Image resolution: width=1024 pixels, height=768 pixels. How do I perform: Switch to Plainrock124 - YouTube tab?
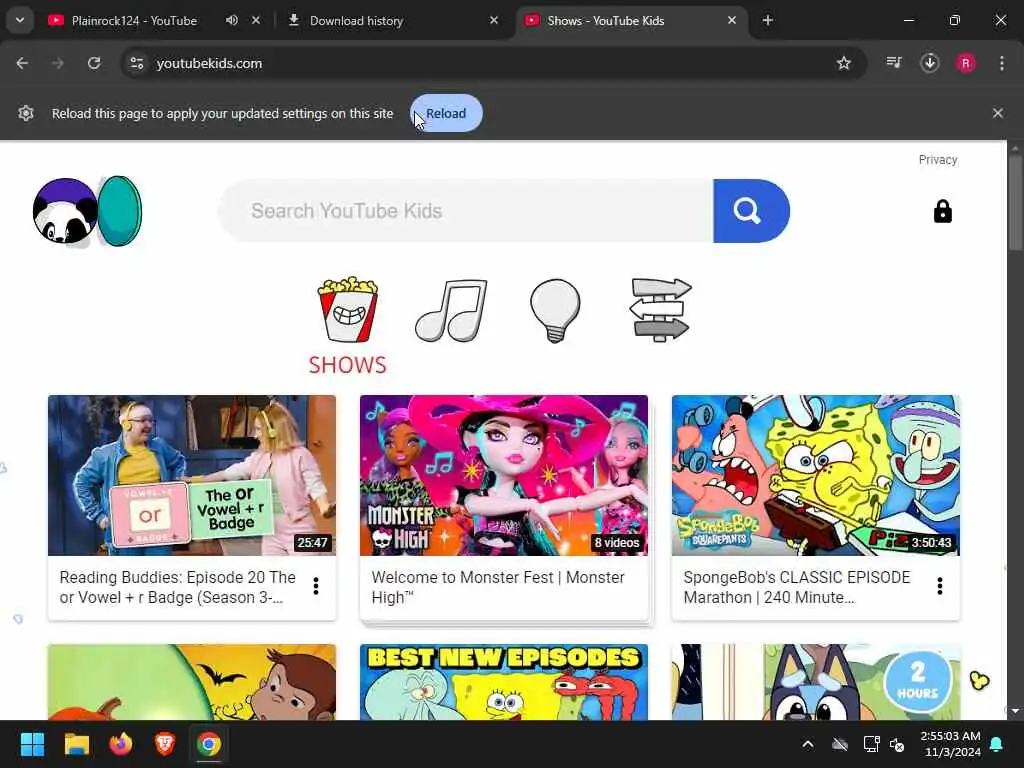click(134, 20)
